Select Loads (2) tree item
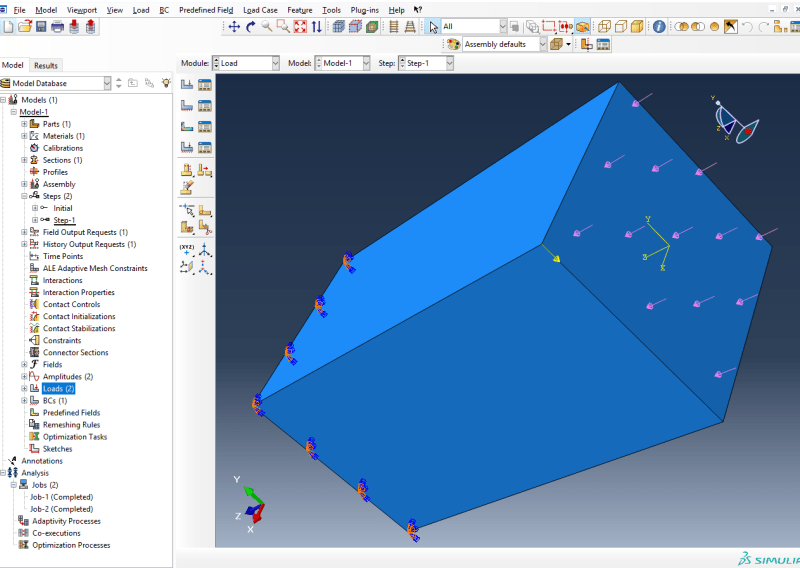Viewport: 800px width, 568px height. point(58,389)
